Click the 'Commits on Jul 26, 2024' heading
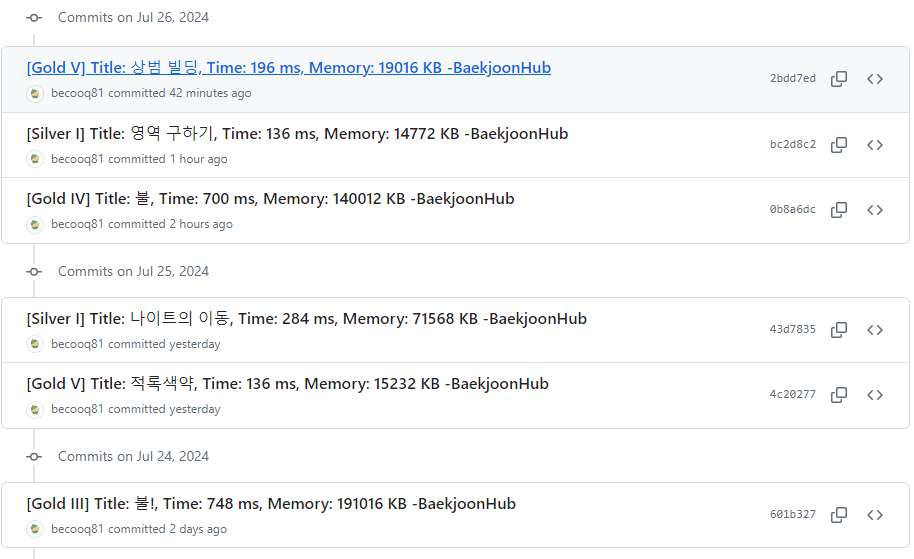Screen dimensions: 914x559 133,17
